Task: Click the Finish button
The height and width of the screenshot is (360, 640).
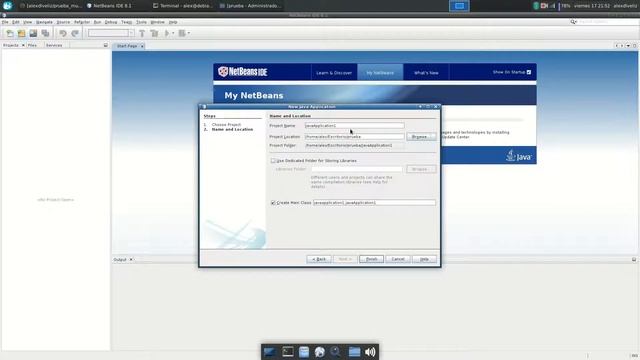Action: click(371, 259)
